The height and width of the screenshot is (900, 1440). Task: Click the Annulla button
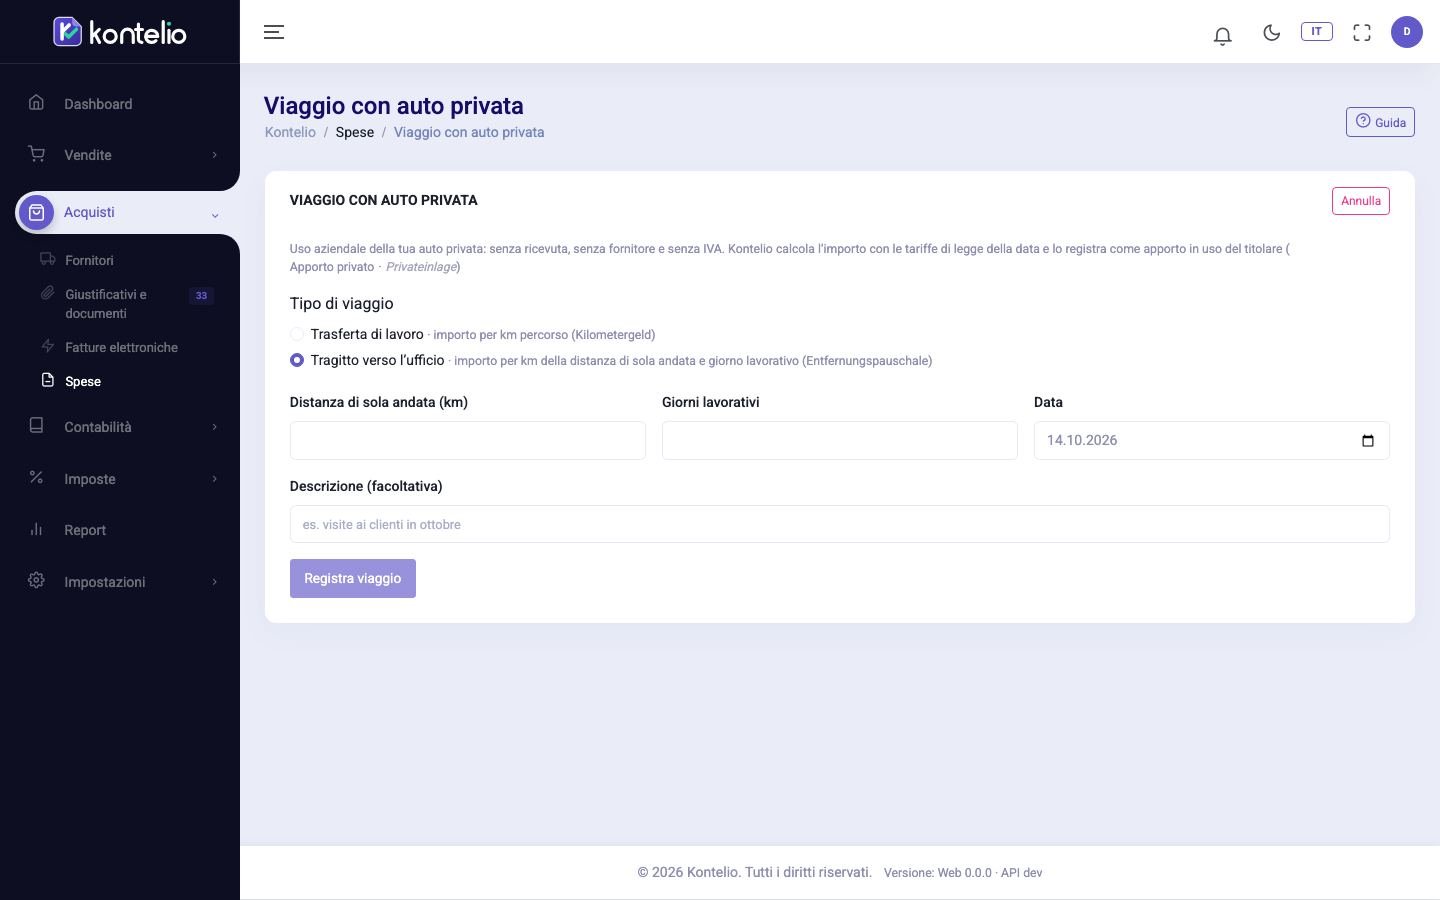1360,201
